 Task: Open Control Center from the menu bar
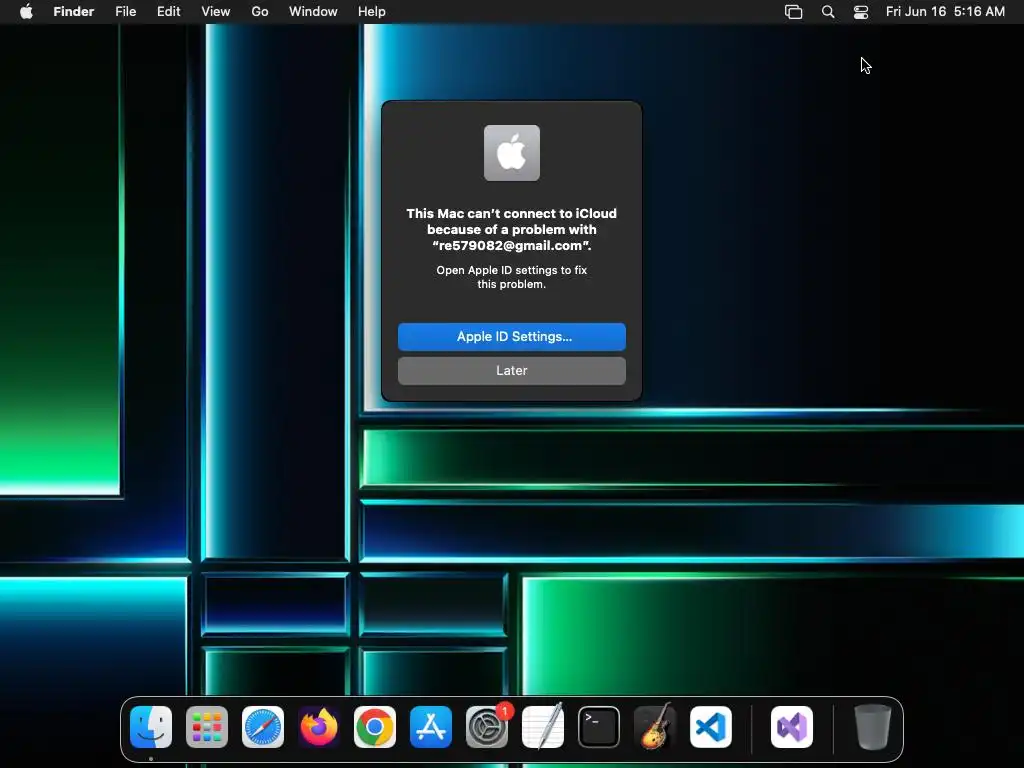(x=861, y=12)
